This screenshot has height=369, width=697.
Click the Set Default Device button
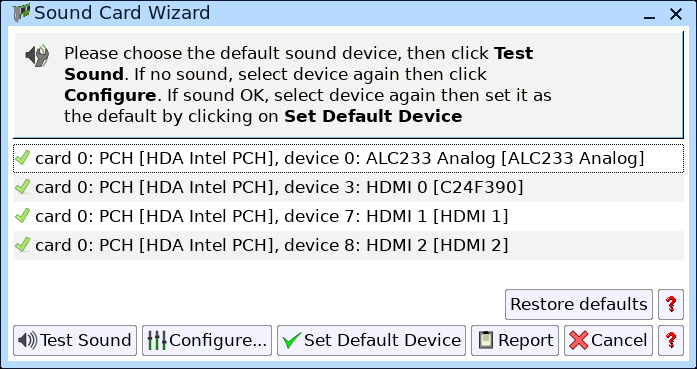click(x=371, y=341)
